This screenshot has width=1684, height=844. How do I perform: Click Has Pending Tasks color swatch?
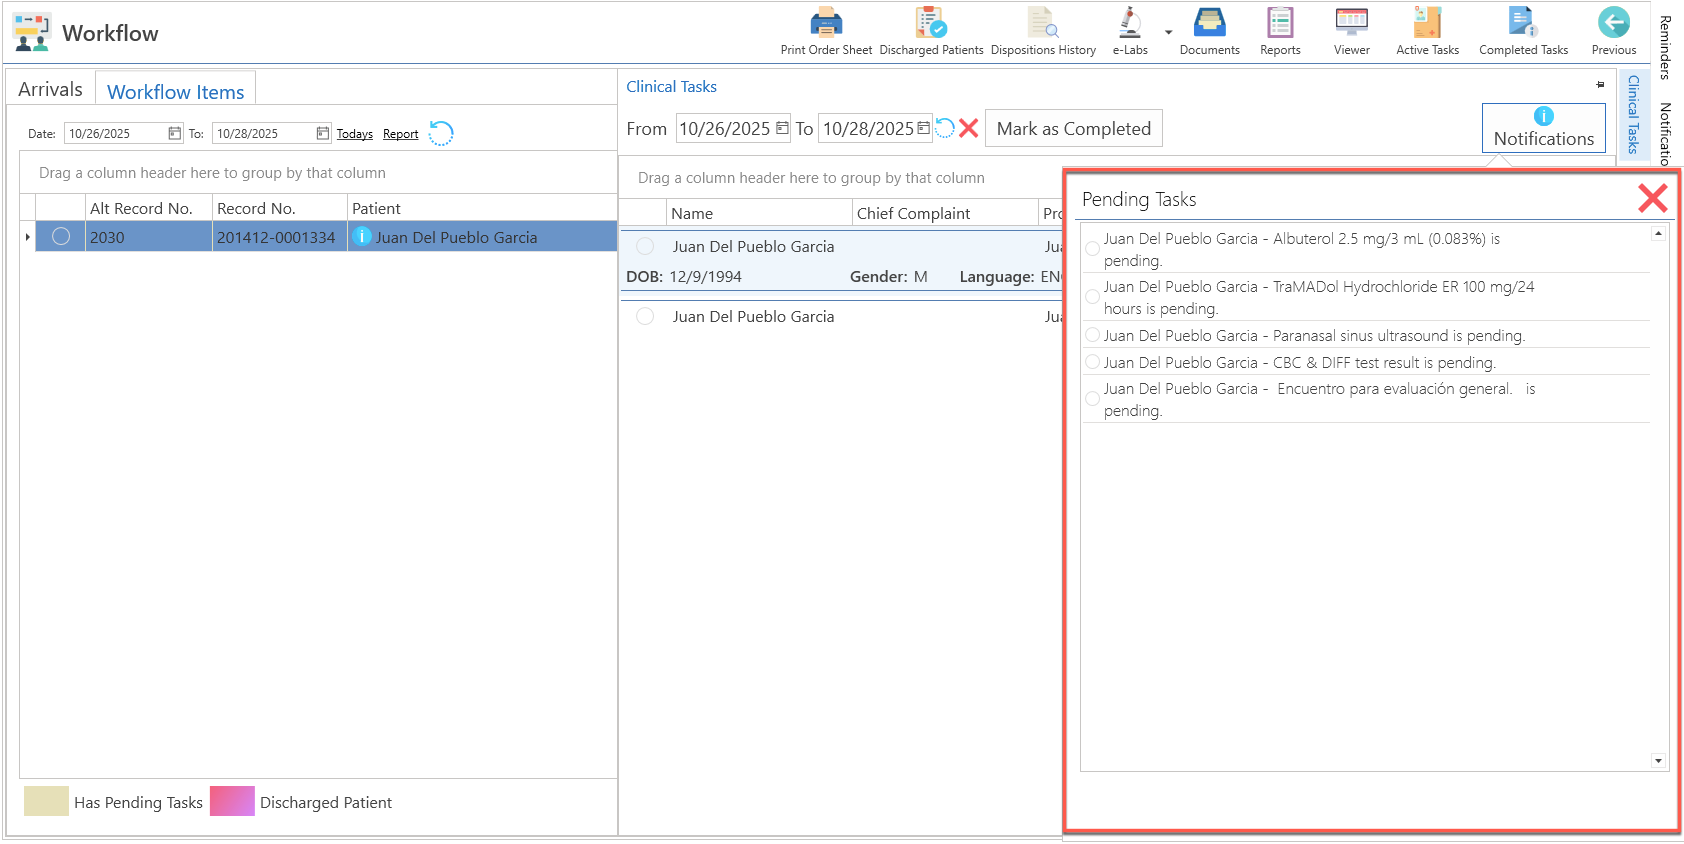coord(46,801)
